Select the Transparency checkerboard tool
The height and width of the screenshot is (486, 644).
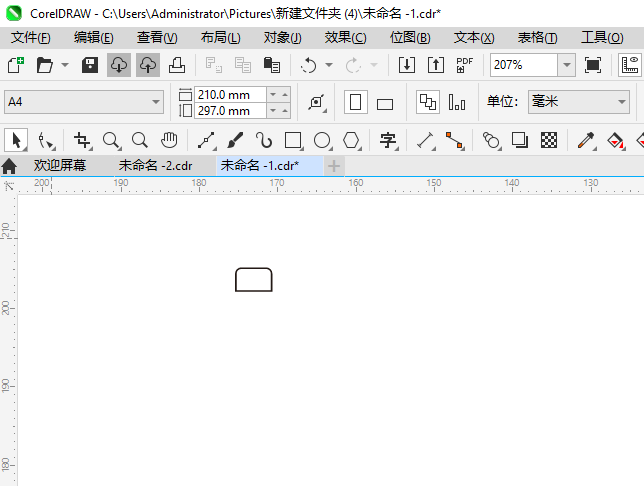click(x=549, y=141)
